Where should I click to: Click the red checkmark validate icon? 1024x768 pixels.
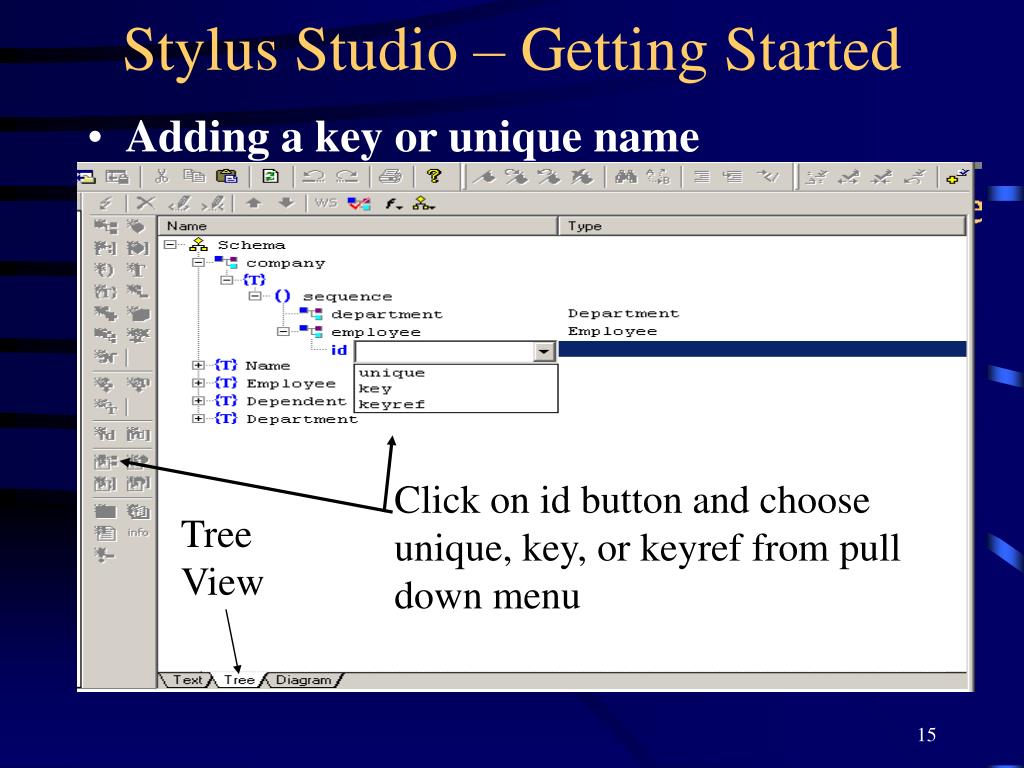[x=359, y=203]
